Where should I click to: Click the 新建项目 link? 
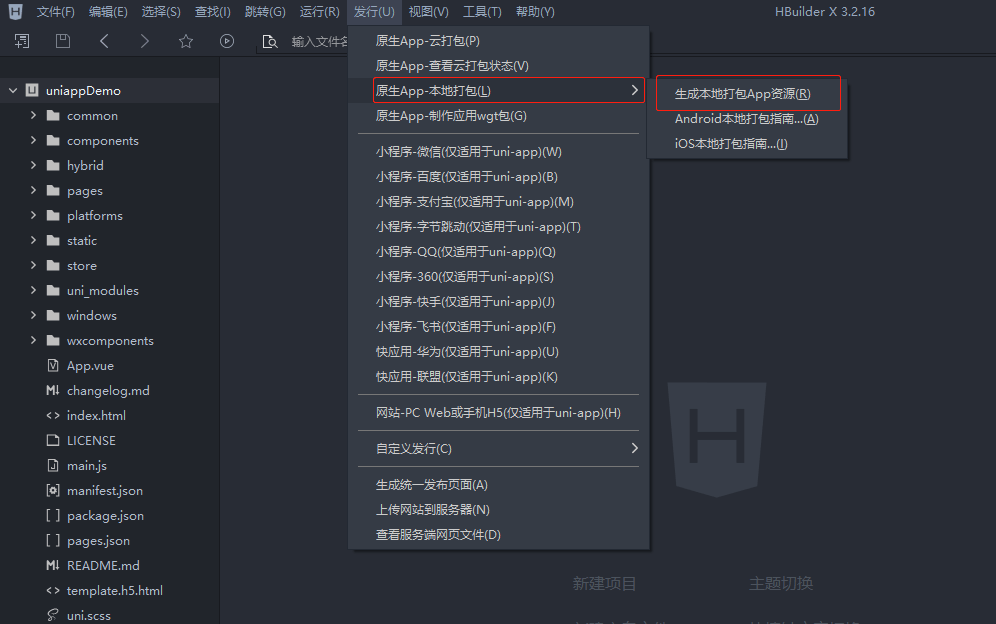tap(604, 583)
